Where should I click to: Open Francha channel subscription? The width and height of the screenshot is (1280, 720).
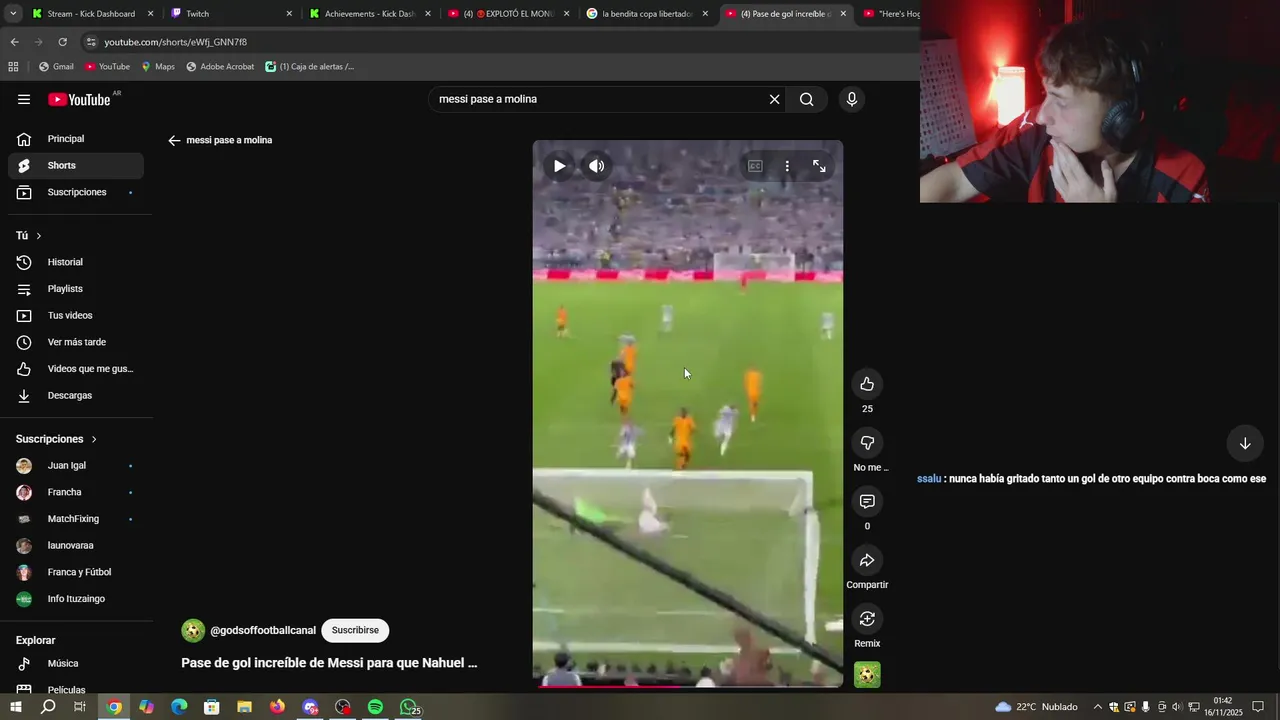pos(76,492)
